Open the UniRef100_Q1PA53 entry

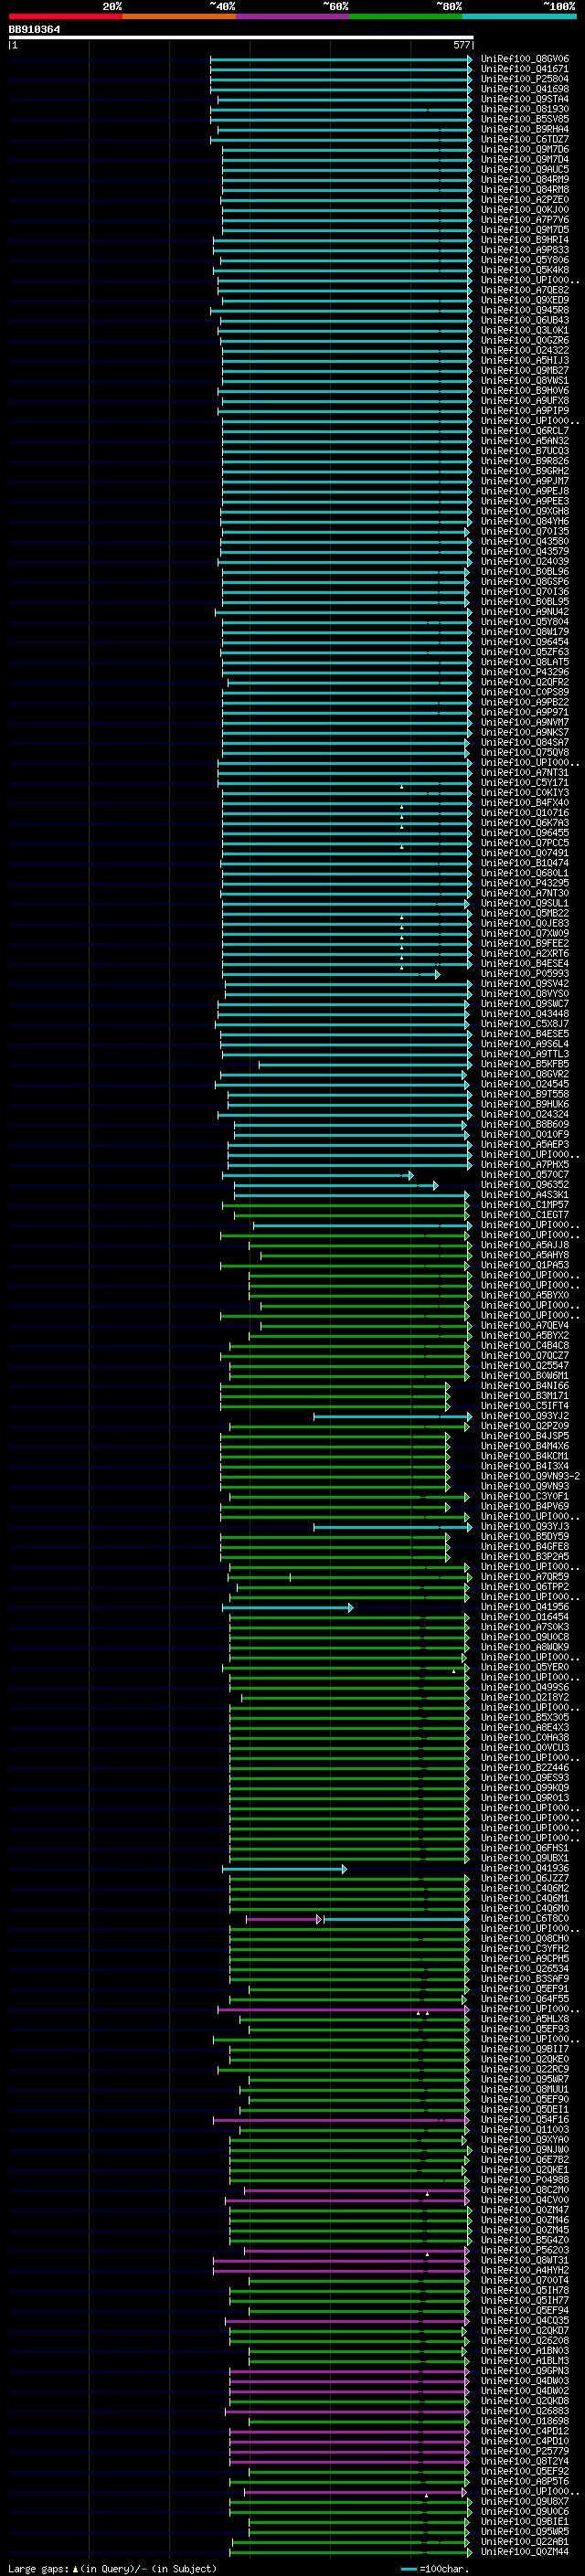pyautogui.click(x=524, y=1265)
